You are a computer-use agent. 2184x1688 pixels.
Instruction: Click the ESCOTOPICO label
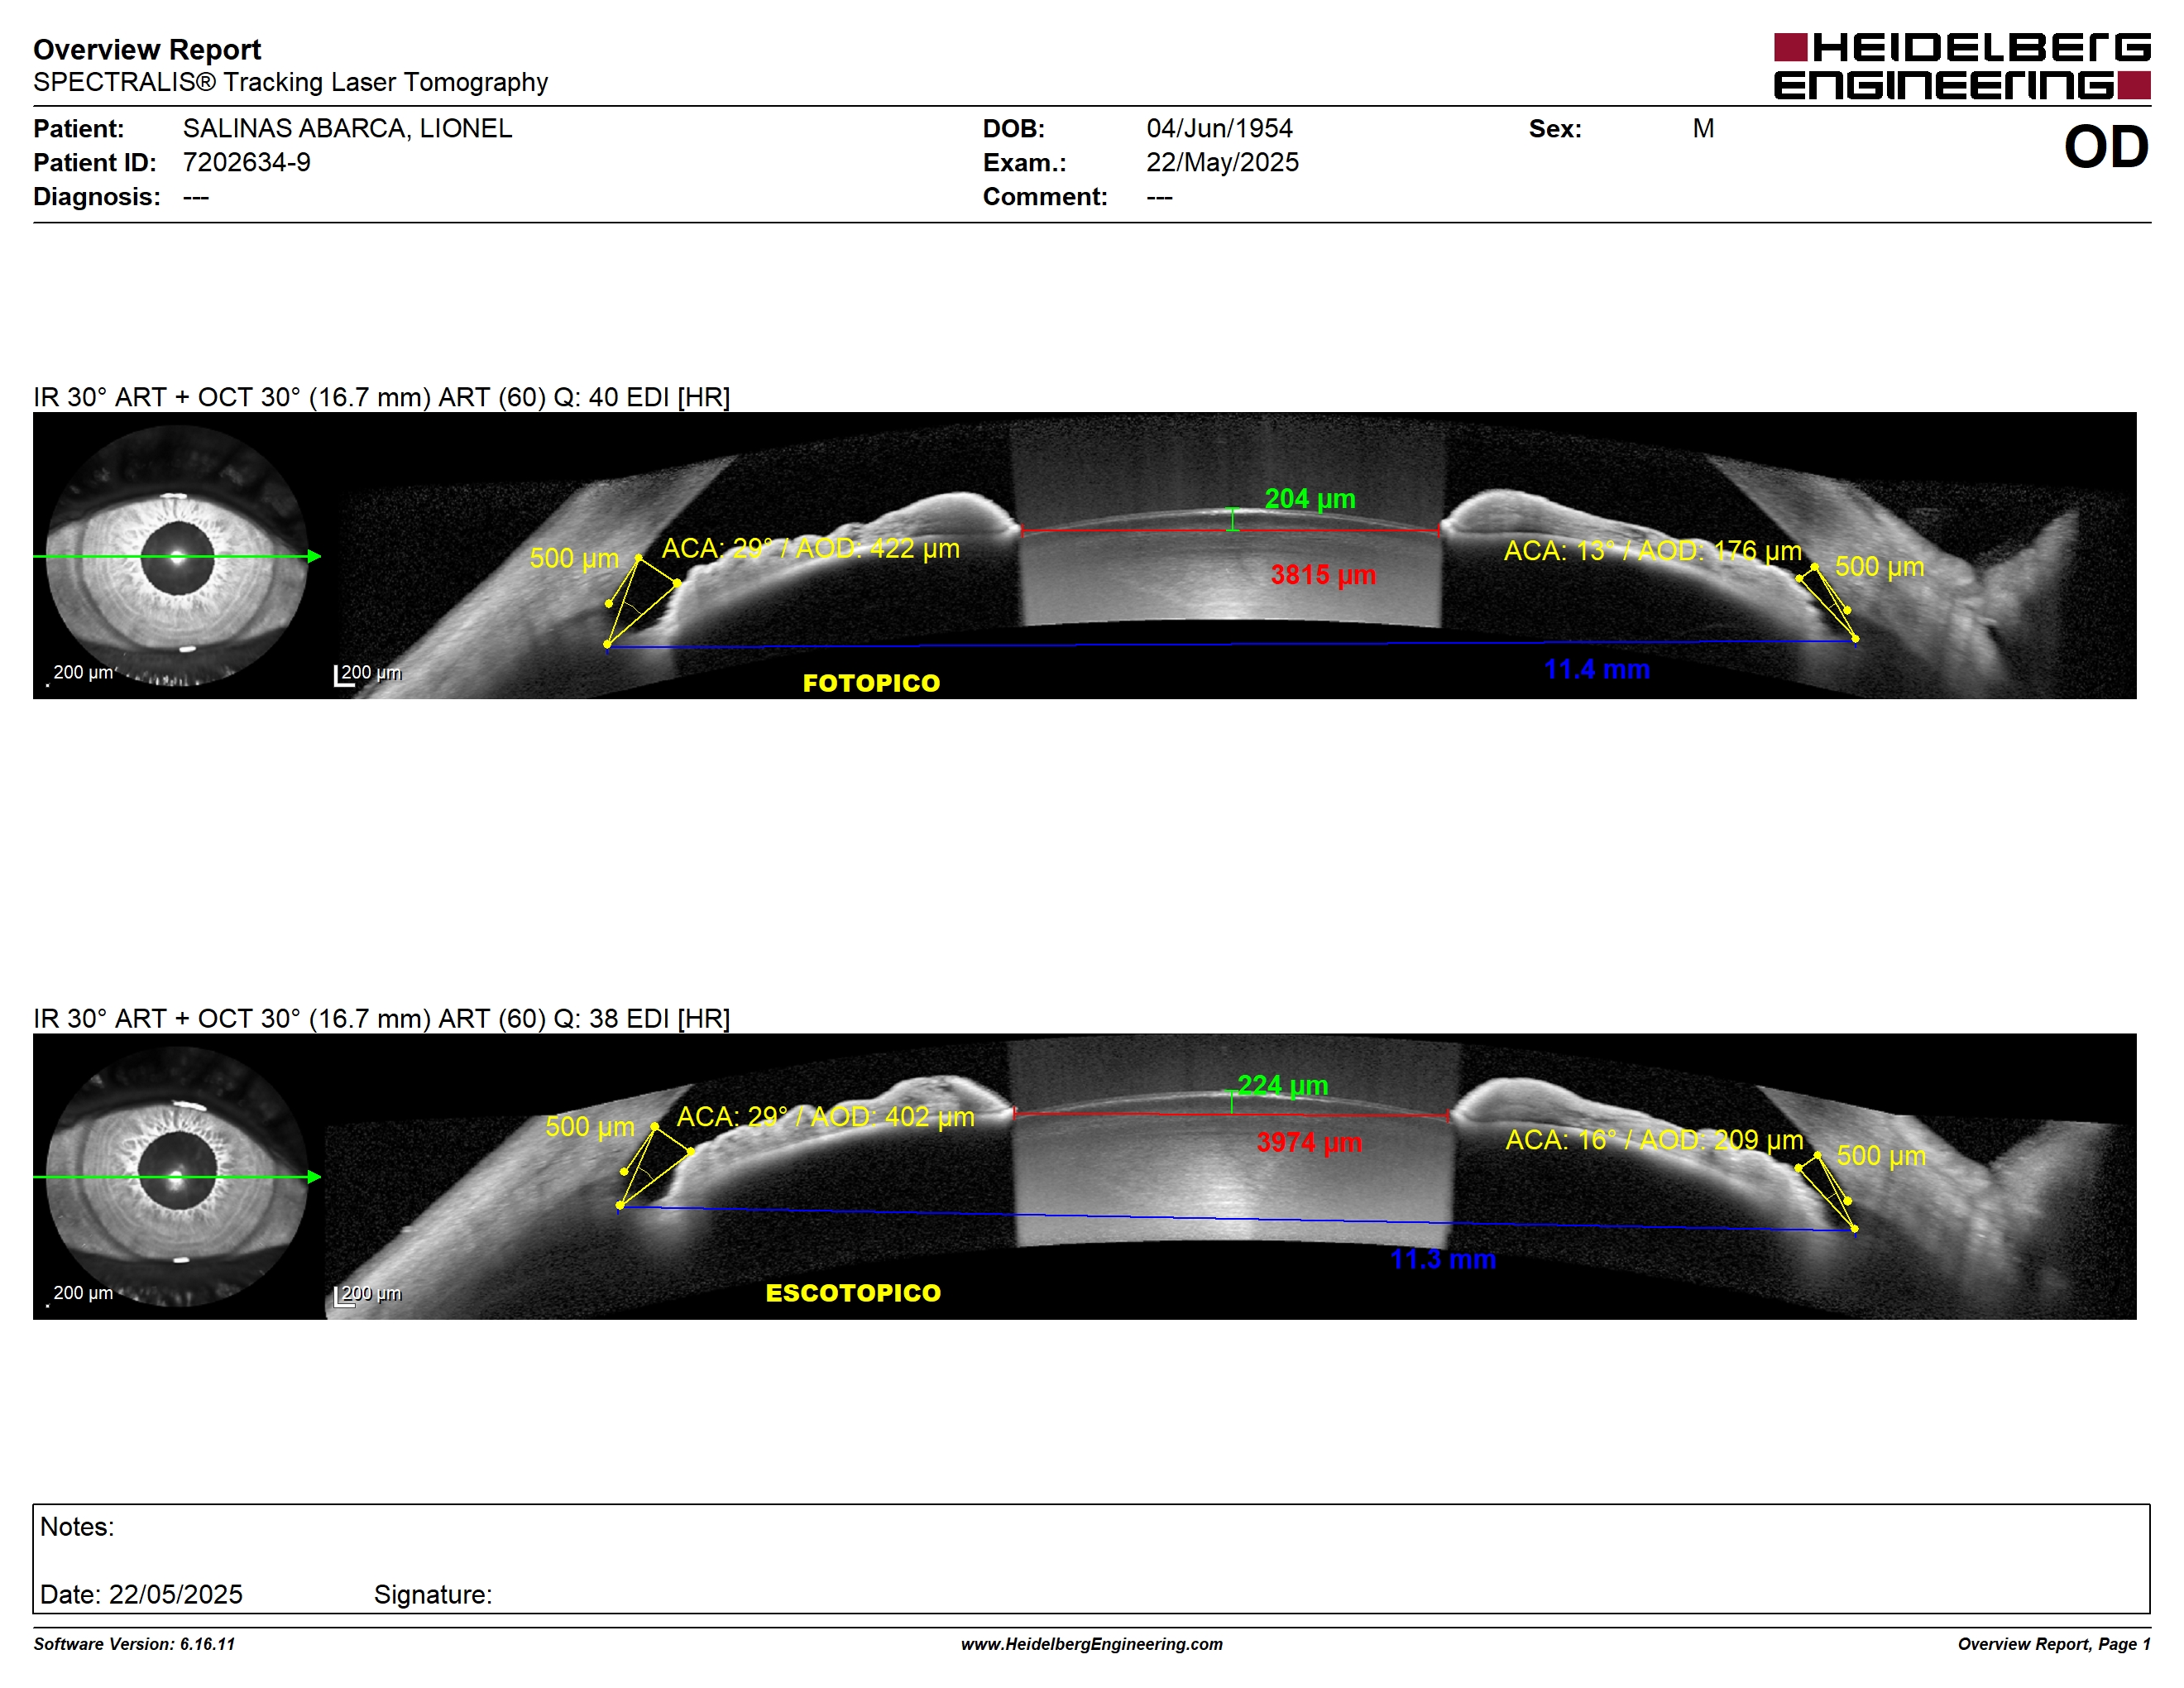click(x=853, y=1293)
